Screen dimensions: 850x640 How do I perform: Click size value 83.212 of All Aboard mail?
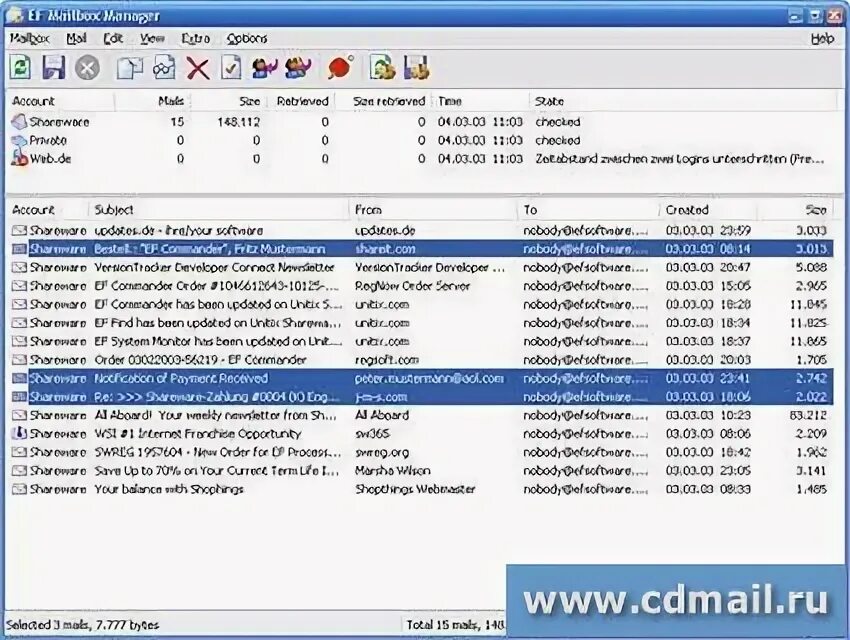pyautogui.click(x=808, y=415)
